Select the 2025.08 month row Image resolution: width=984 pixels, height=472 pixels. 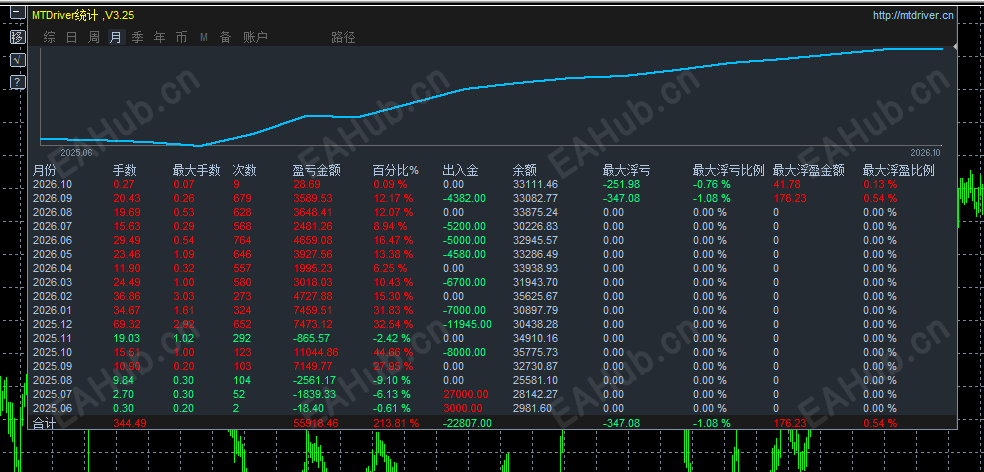(493, 380)
